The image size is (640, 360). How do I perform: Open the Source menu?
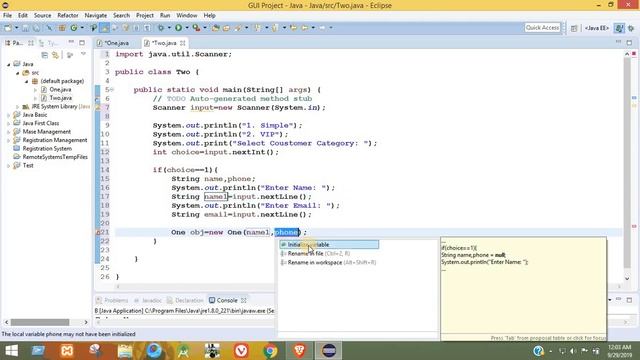pos(42,16)
